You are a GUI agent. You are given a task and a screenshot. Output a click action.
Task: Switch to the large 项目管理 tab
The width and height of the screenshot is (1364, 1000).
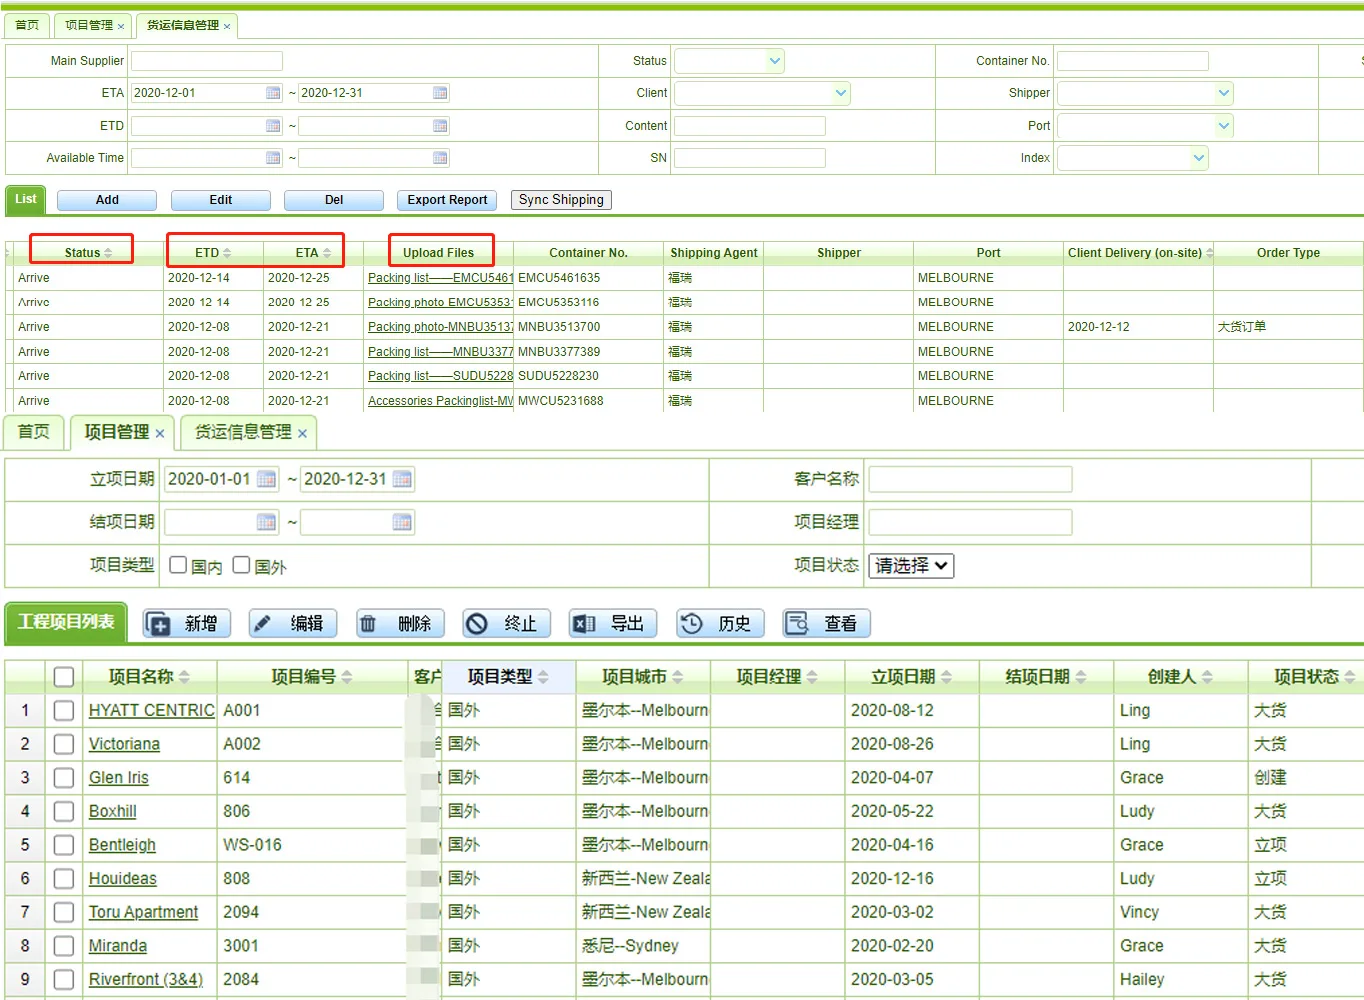point(117,432)
